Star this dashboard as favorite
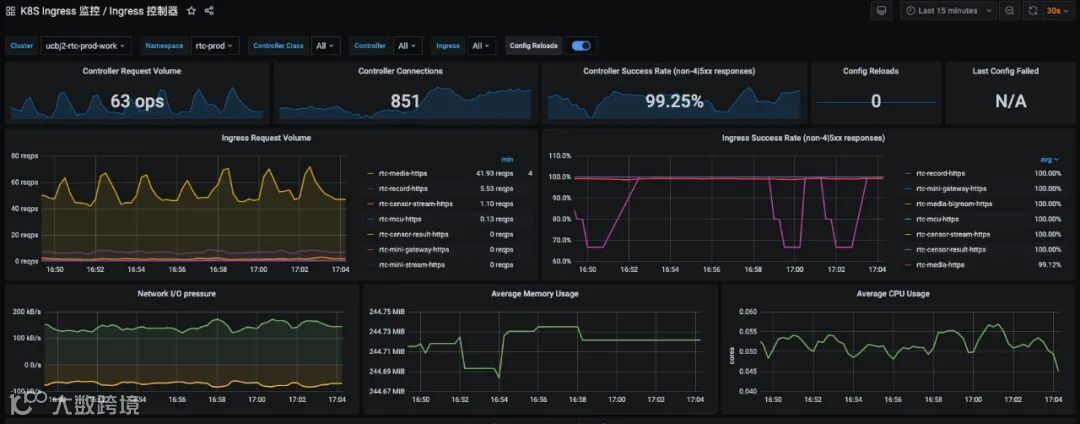The height and width of the screenshot is (424, 1080). pyautogui.click(x=191, y=11)
